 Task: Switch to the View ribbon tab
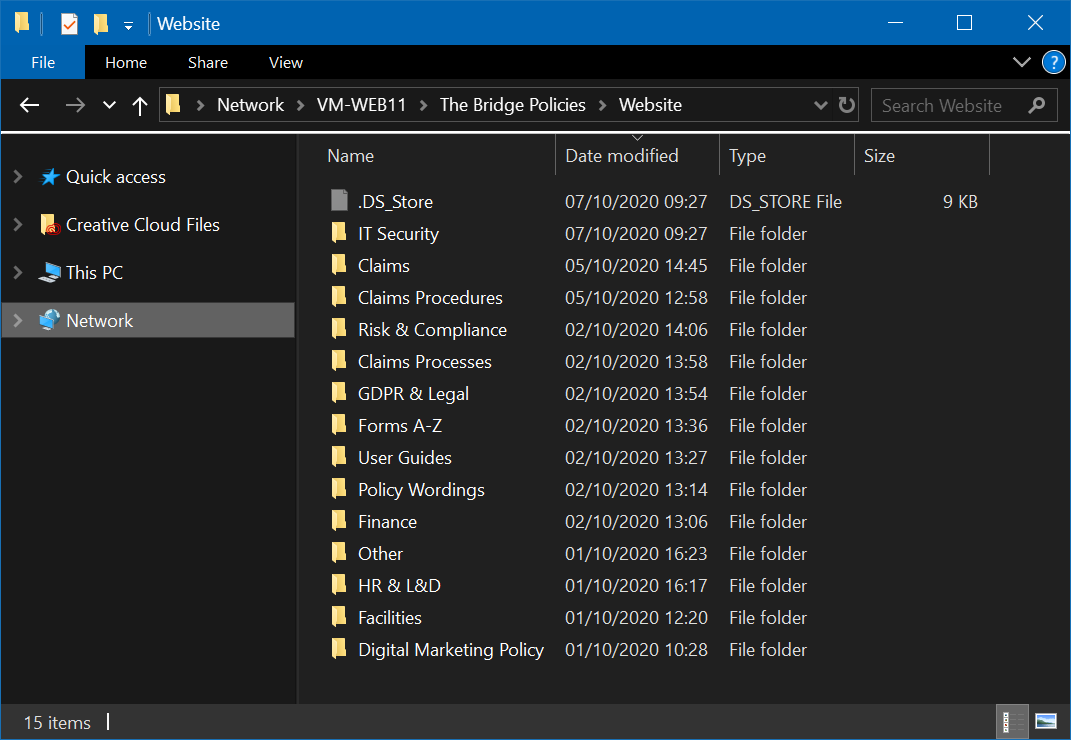[x=285, y=62]
